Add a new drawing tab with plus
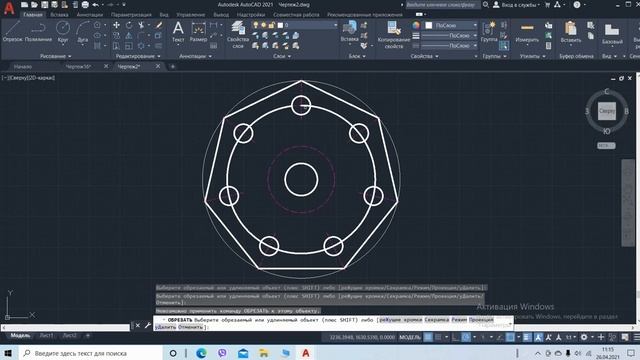 point(173,66)
